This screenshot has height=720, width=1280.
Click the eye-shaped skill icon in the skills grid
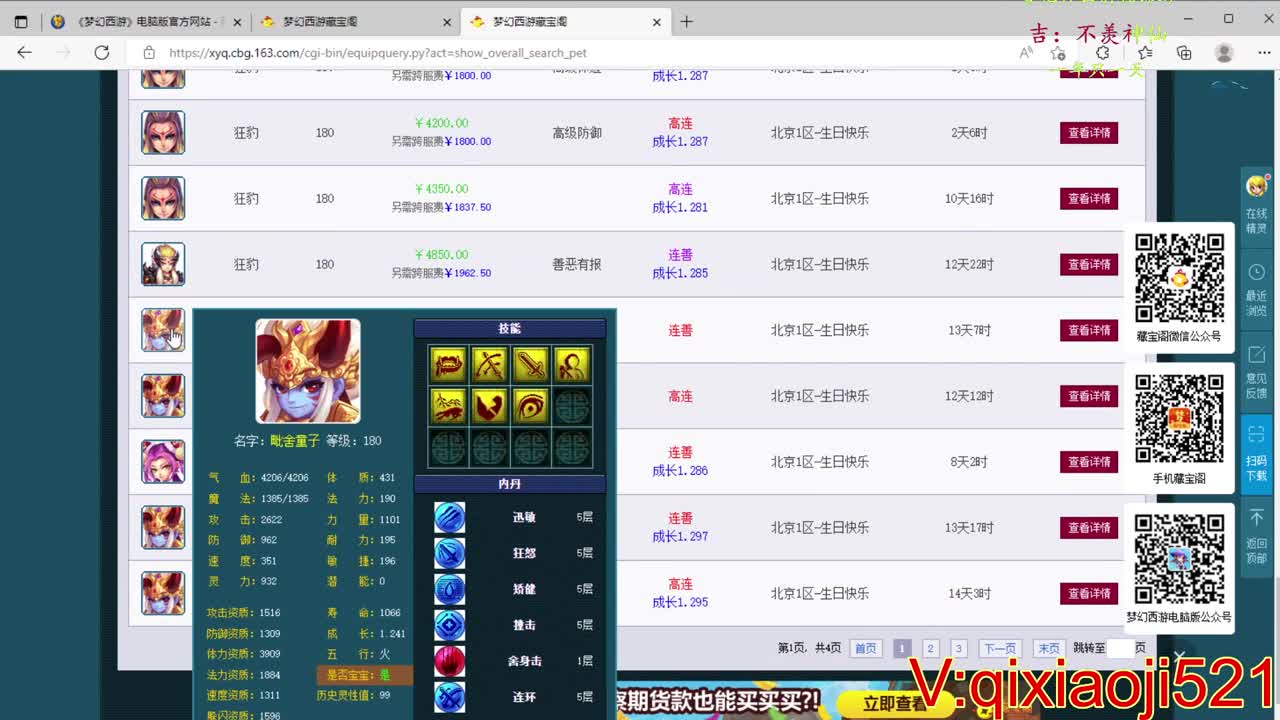pyautogui.click(x=531, y=407)
